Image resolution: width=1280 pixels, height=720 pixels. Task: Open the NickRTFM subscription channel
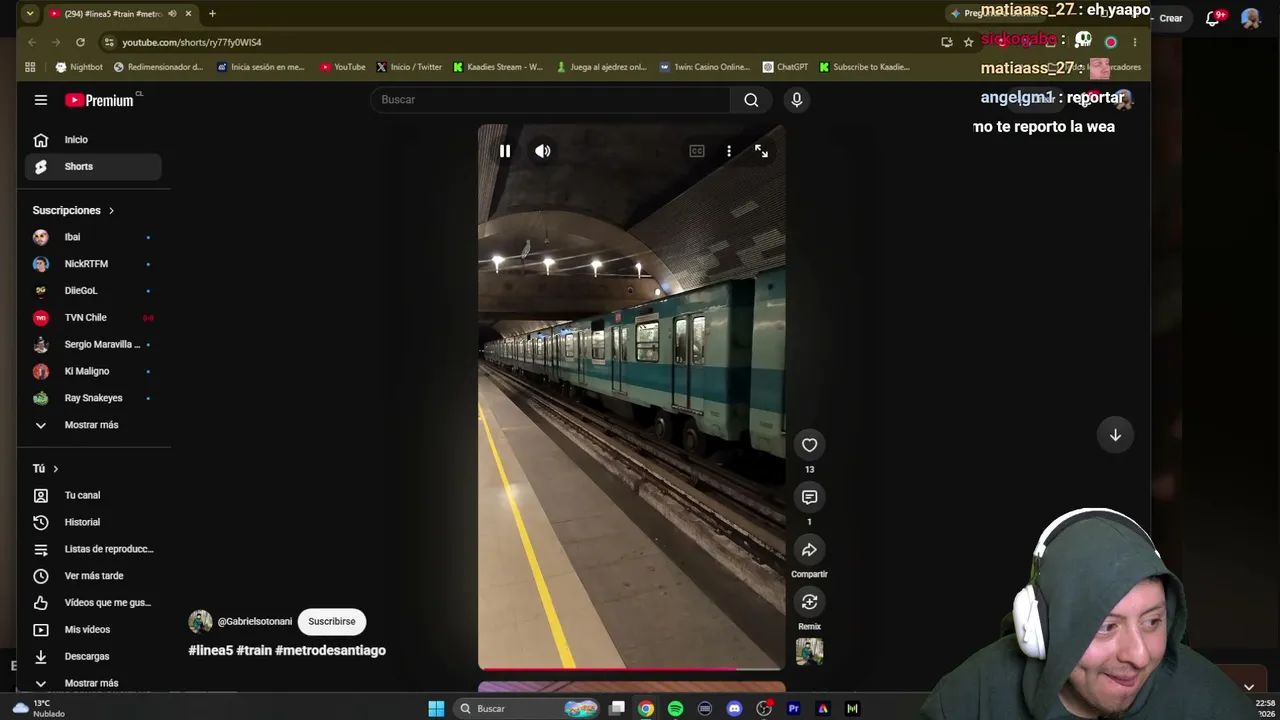[x=93, y=264]
